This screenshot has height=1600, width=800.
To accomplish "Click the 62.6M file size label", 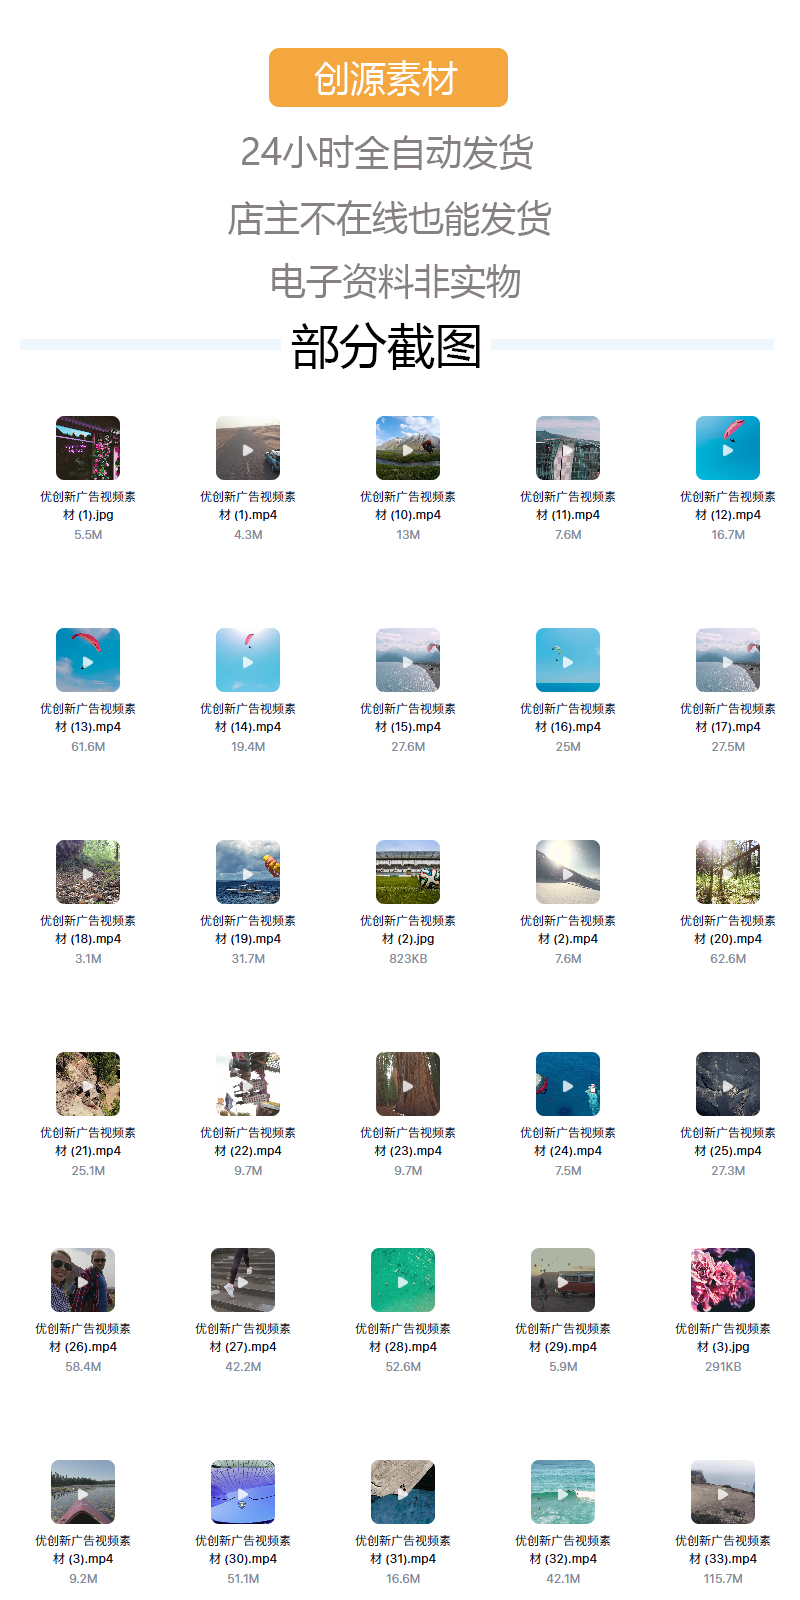I will click(x=728, y=959).
